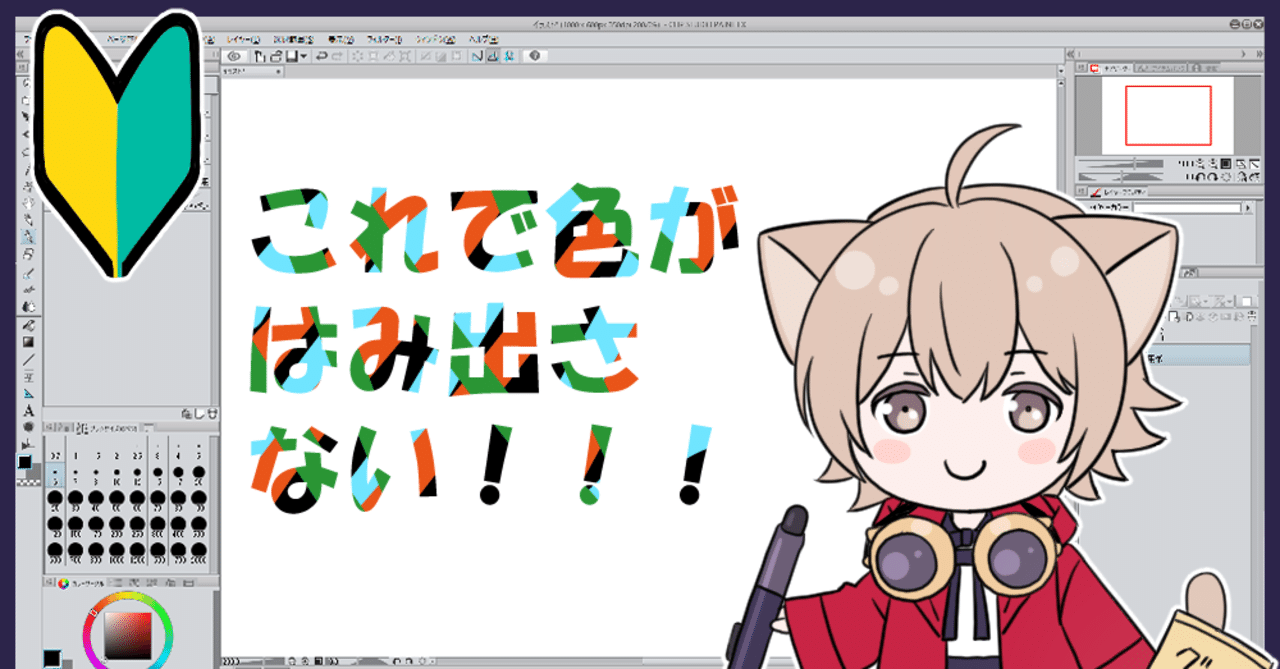Click the Open file icon in command bar
Screen dimensions: 1280x669
tap(276, 56)
